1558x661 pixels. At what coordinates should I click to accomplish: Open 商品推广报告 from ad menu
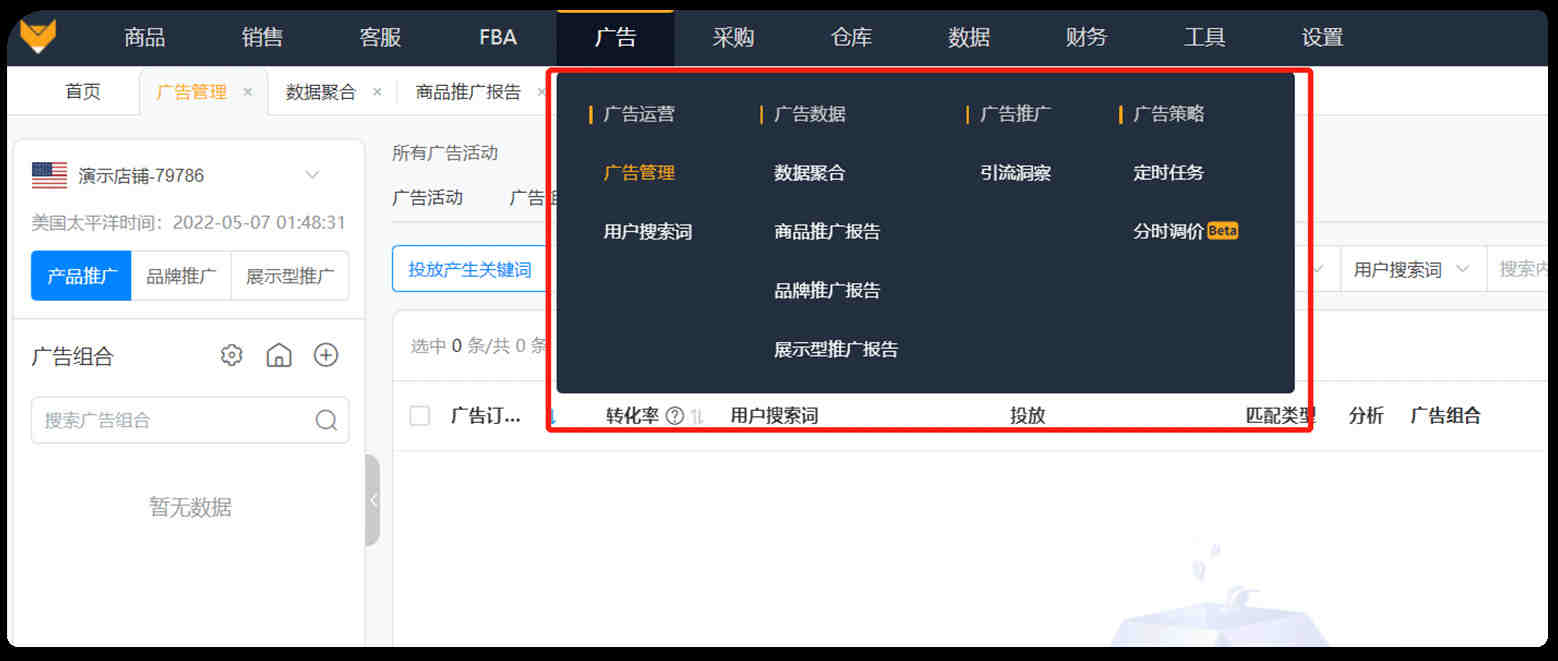(827, 232)
